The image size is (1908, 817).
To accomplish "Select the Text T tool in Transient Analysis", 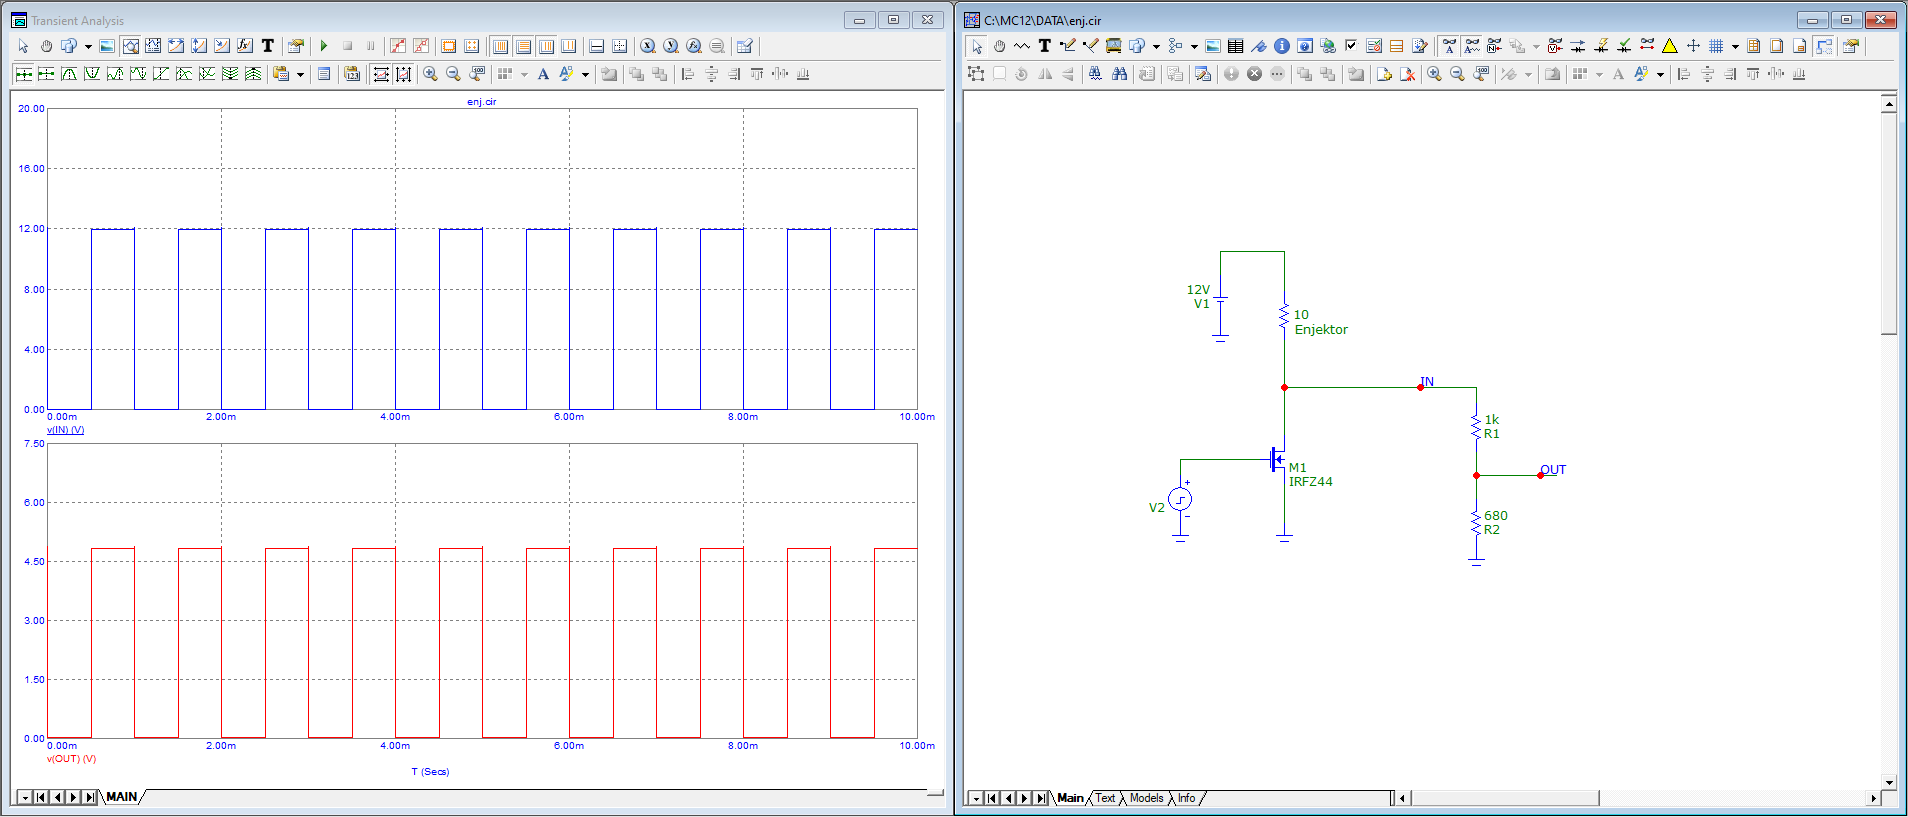I will pyautogui.click(x=268, y=46).
